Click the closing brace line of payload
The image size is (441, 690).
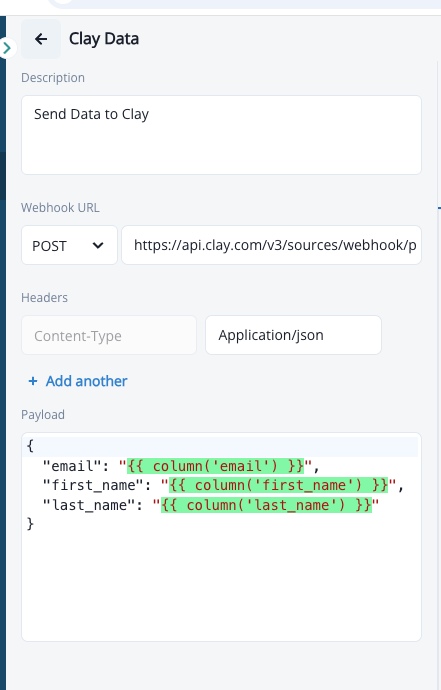(x=30, y=524)
